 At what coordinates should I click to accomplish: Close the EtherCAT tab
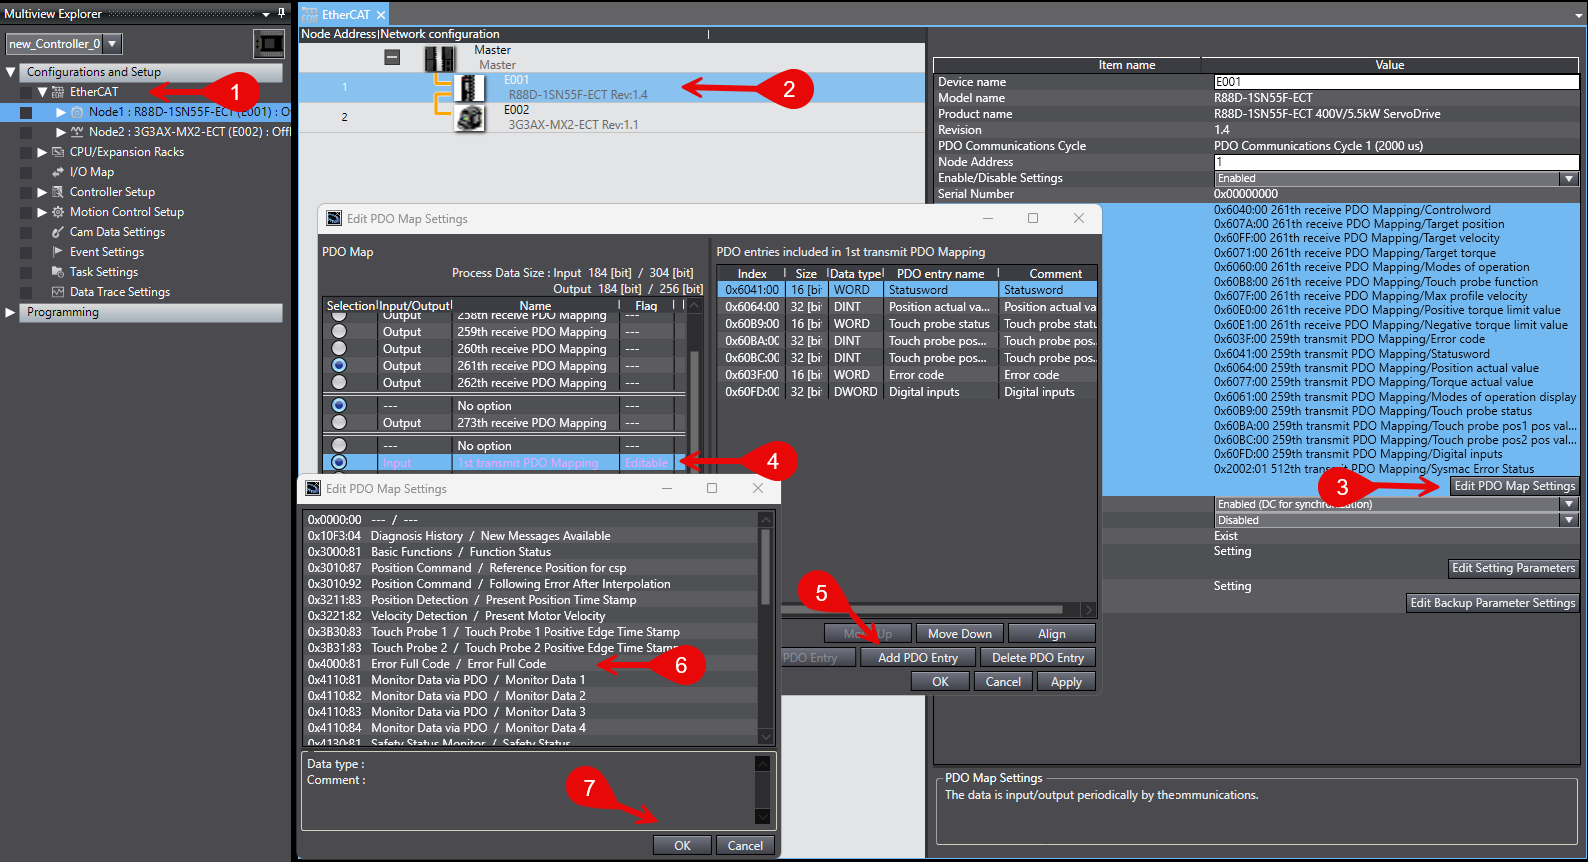click(x=381, y=15)
